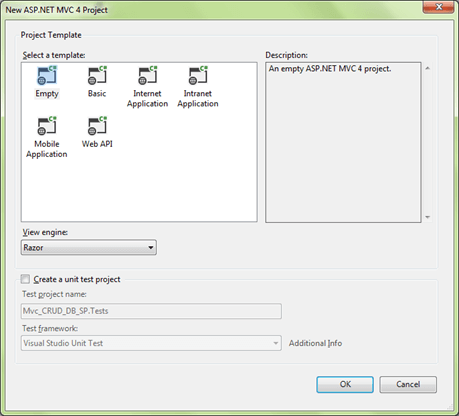Click the Cancel button
The width and height of the screenshot is (459, 416).
point(408,384)
